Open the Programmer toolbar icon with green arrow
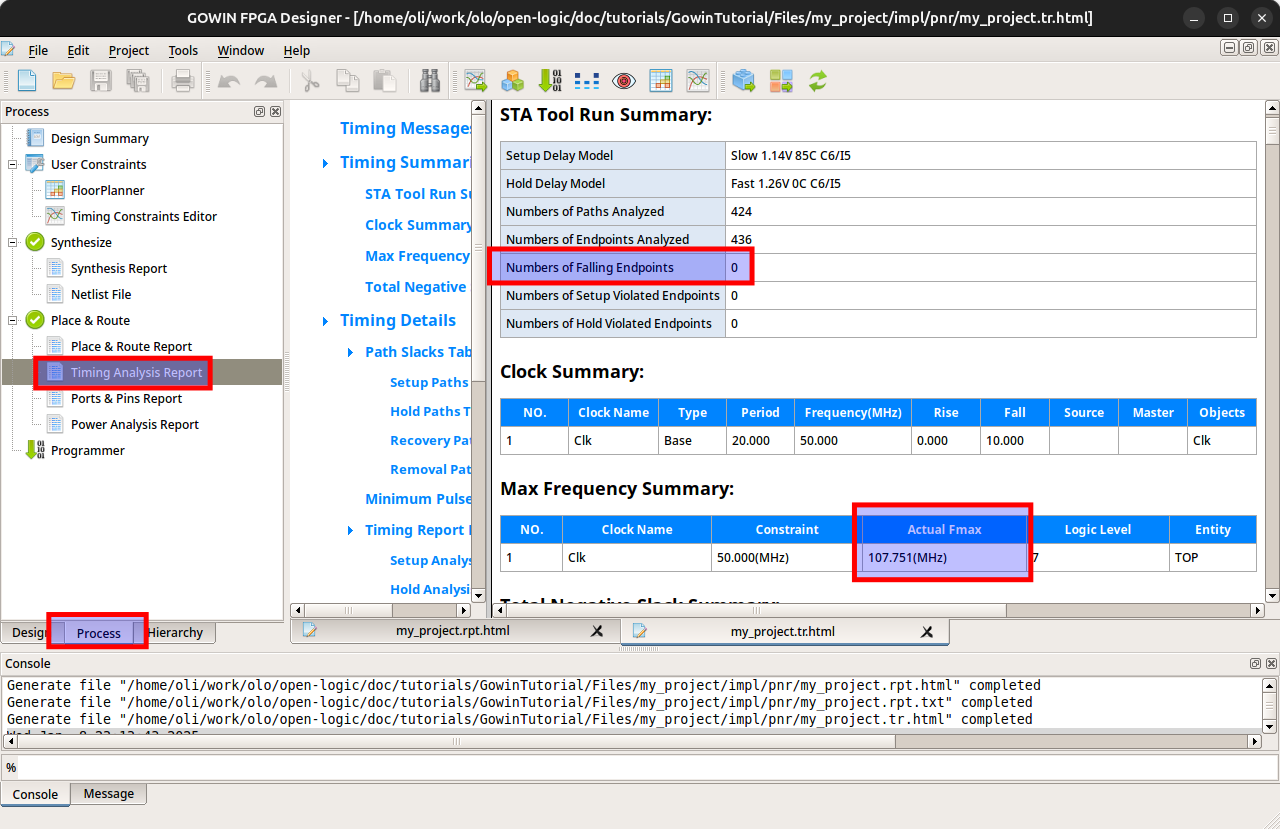The height and width of the screenshot is (829, 1280). tap(550, 81)
